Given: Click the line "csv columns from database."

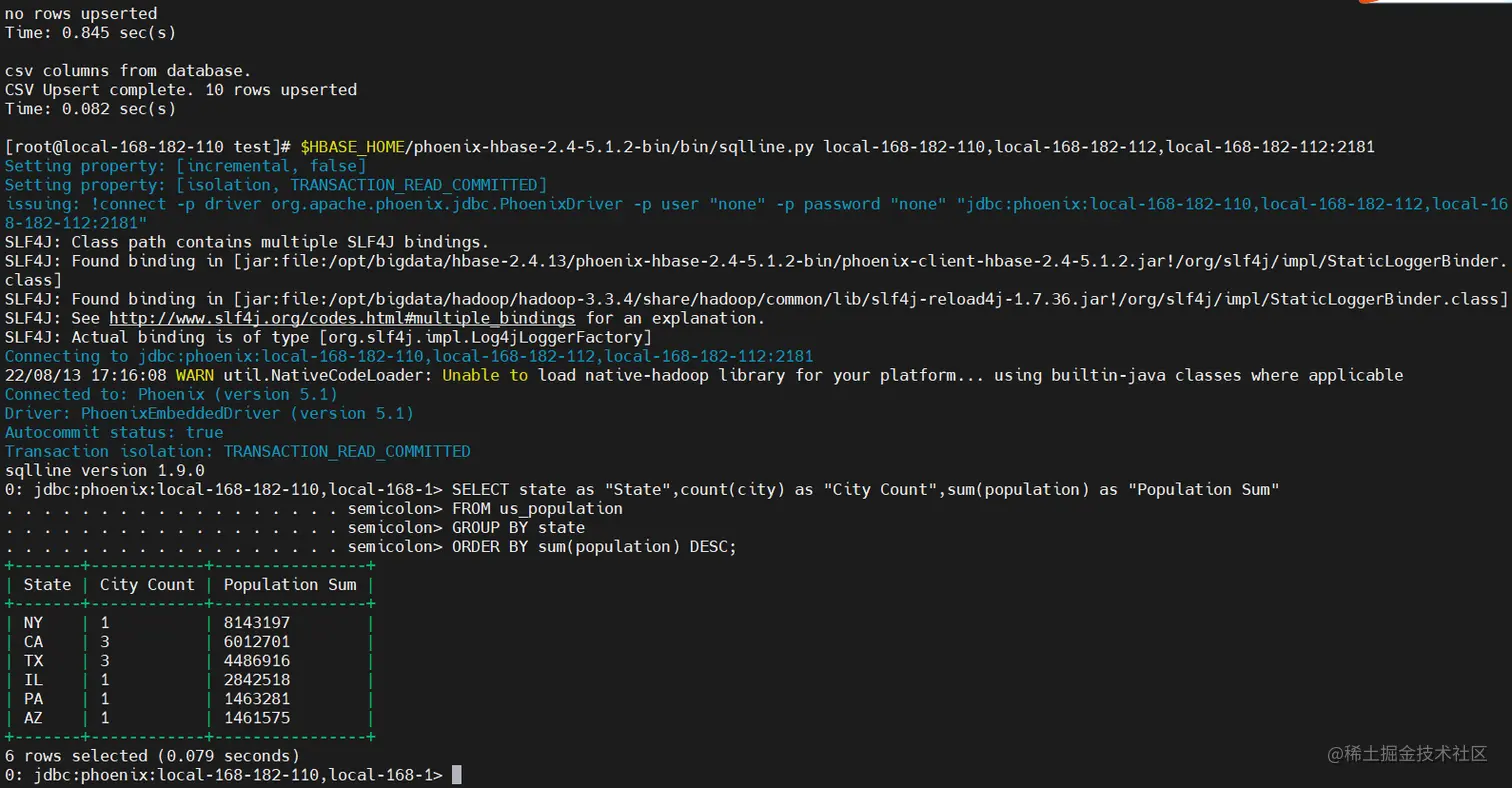Looking at the screenshot, I should point(128,71).
